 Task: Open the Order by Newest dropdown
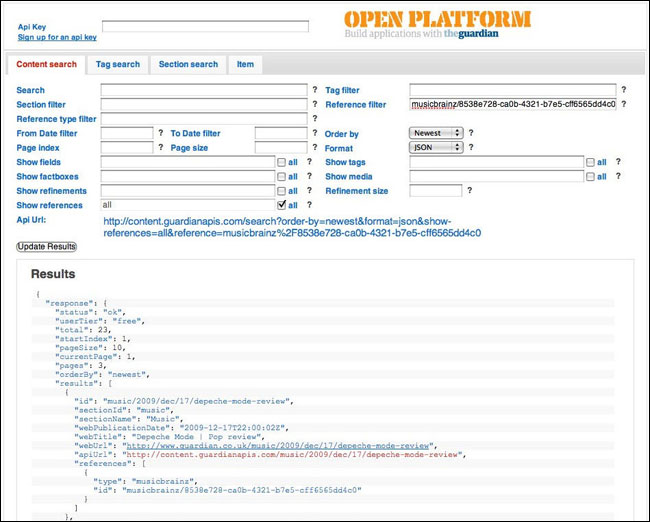436,133
